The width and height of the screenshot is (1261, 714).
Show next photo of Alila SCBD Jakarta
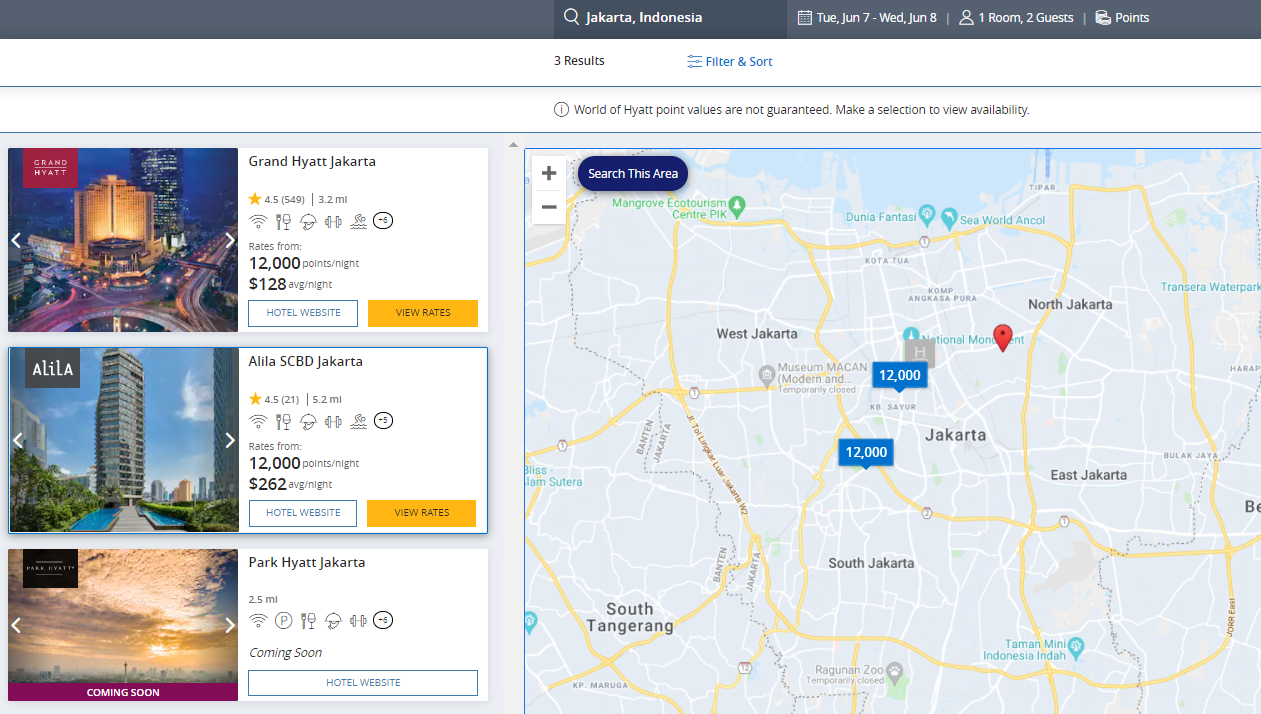coord(230,440)
